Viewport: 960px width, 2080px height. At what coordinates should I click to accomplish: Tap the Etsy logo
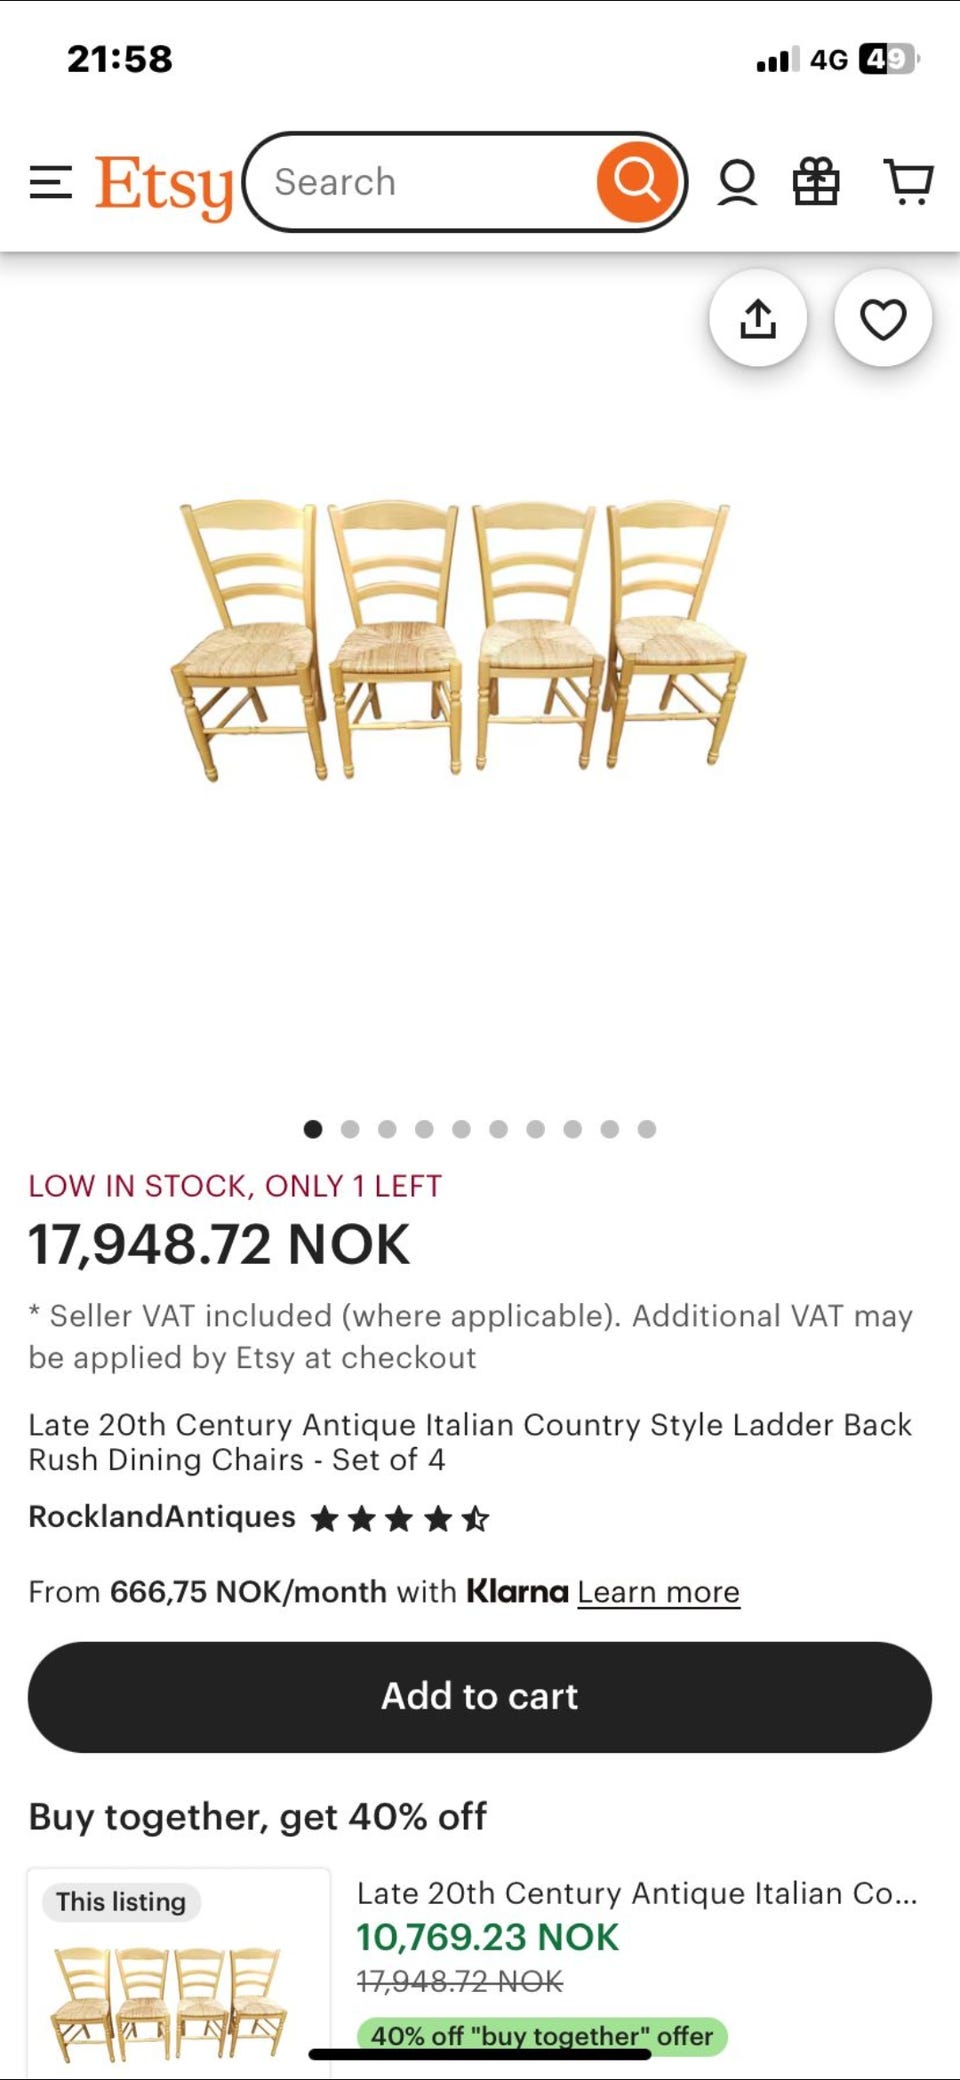click(164, 186)
